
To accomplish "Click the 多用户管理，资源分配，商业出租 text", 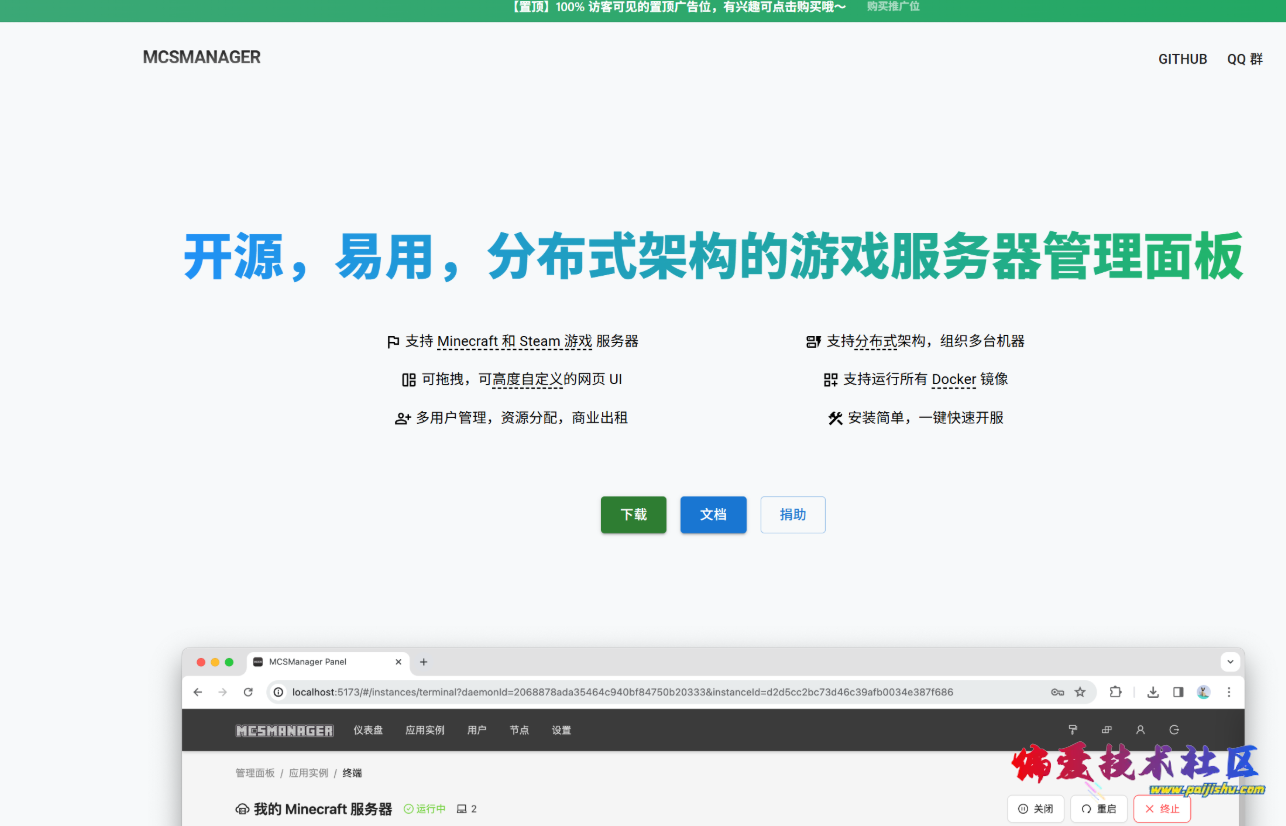I will 522,417.
